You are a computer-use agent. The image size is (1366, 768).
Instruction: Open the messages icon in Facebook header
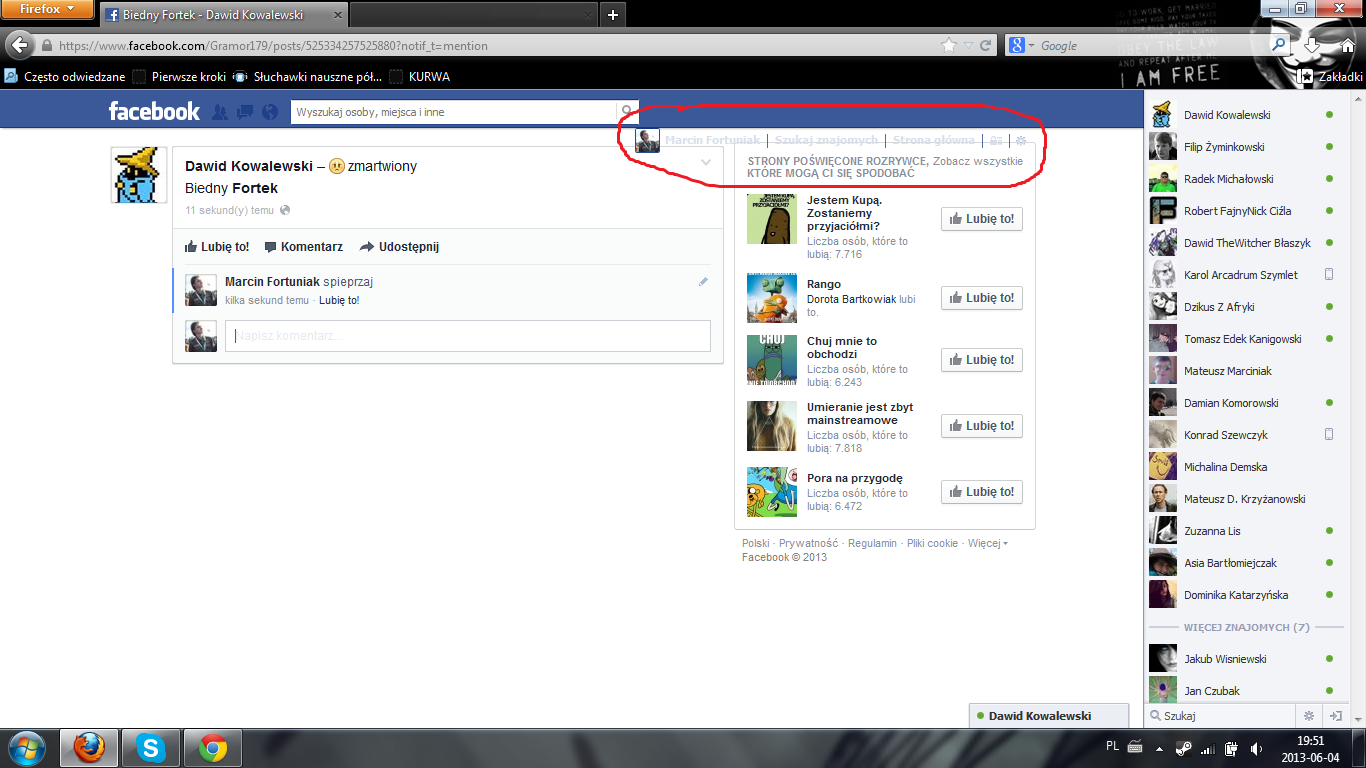point(244,112)
